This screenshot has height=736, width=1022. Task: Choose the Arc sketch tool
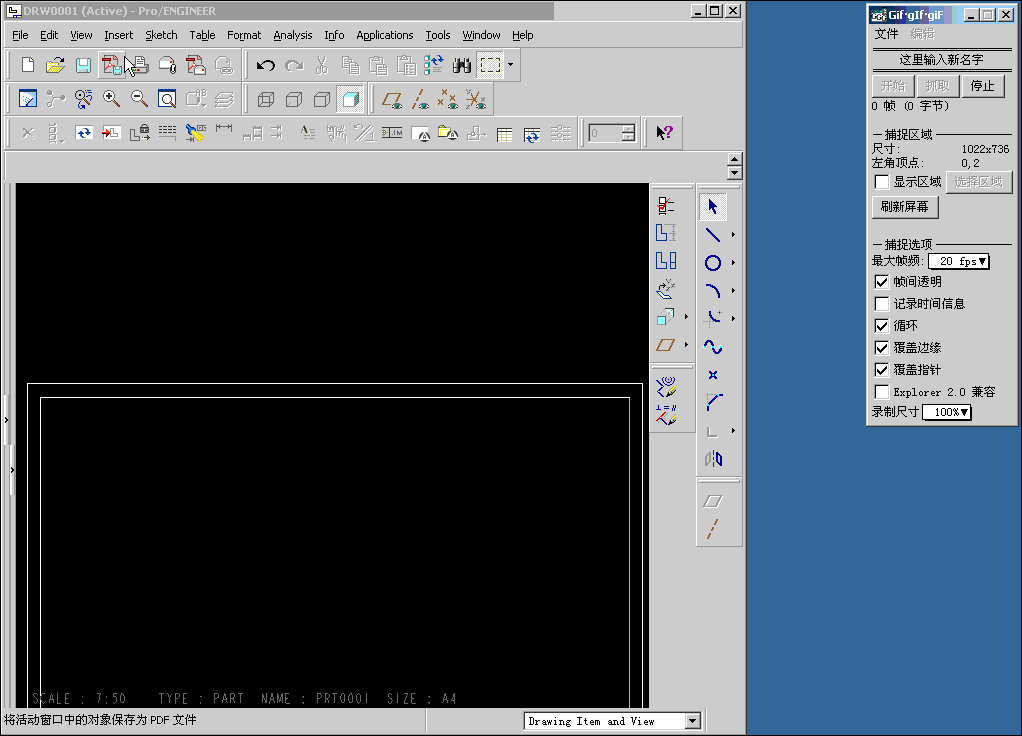(712, 291)
